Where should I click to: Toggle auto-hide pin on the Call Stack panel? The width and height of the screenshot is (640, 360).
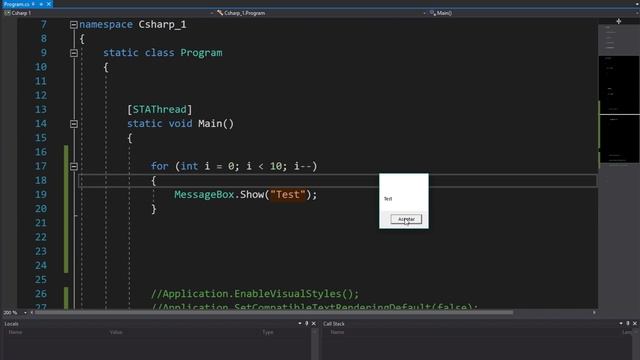628,323
